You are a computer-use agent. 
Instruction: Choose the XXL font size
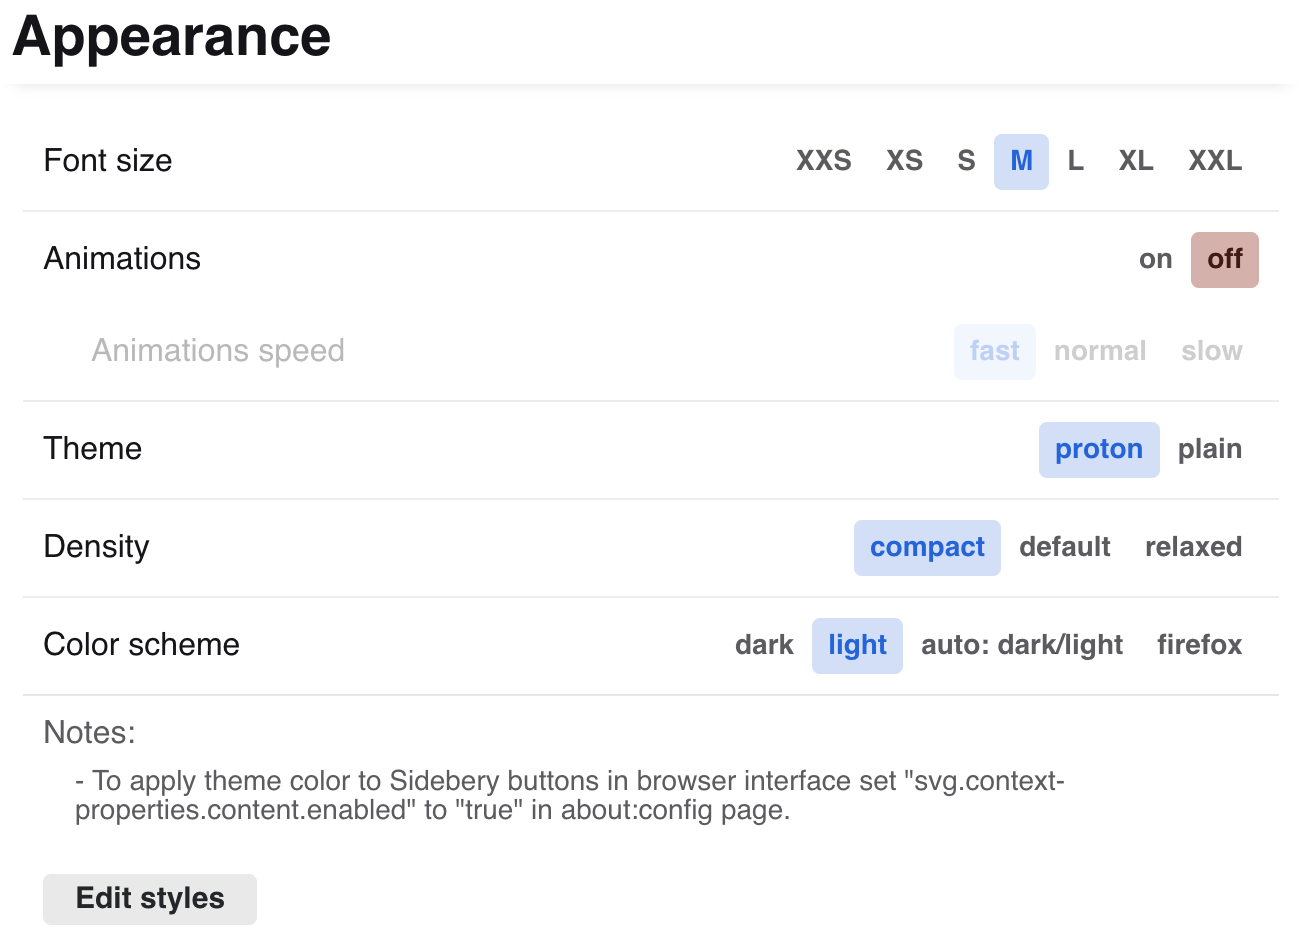[1215, 161]
